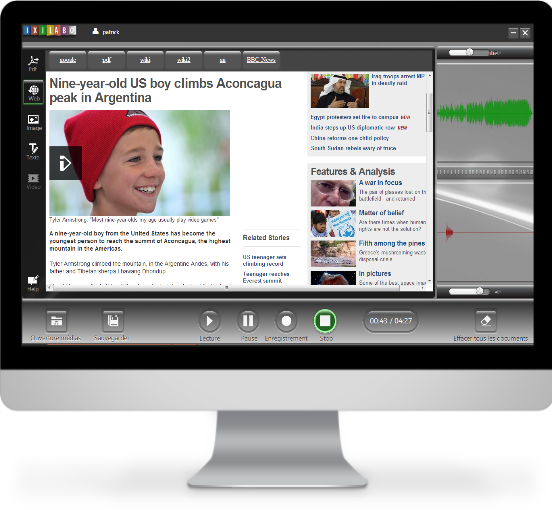The image size is (552, 510).
Task: Click the 'A war in focus' thumbnail
Action: [333, 193]
